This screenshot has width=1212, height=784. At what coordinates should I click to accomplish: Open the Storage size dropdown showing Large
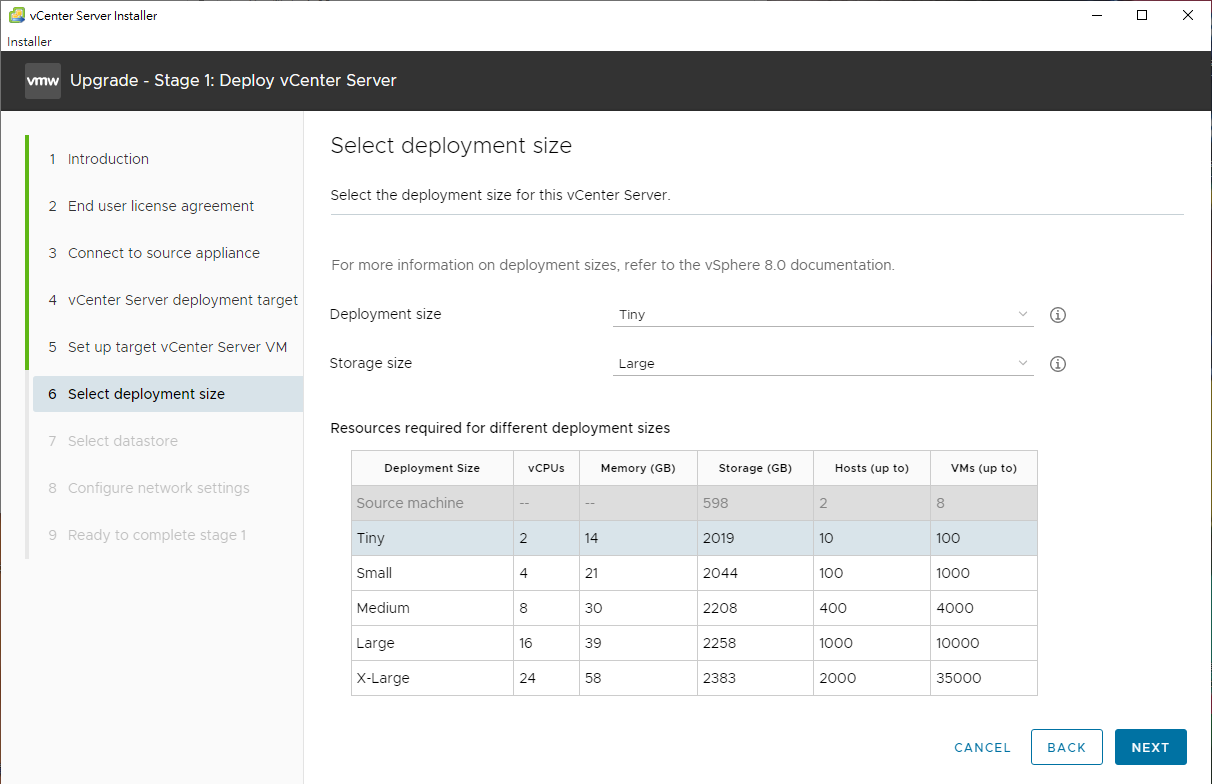click(x=823, y=363)
